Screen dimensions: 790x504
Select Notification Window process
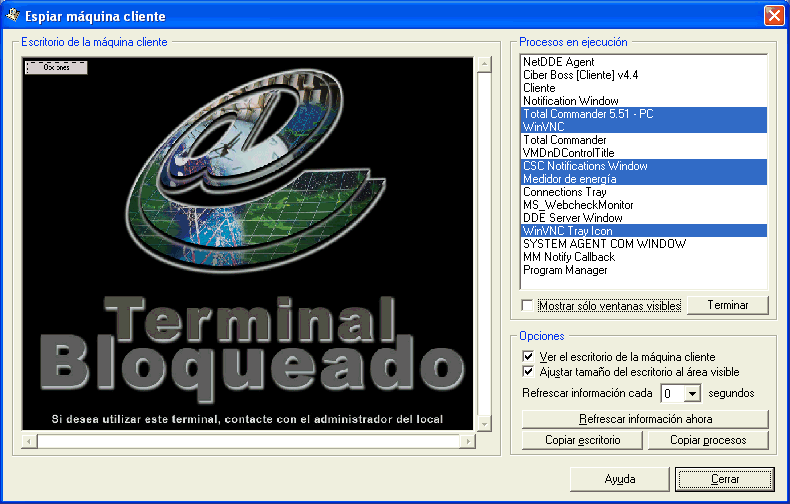[x=643, y=101]
